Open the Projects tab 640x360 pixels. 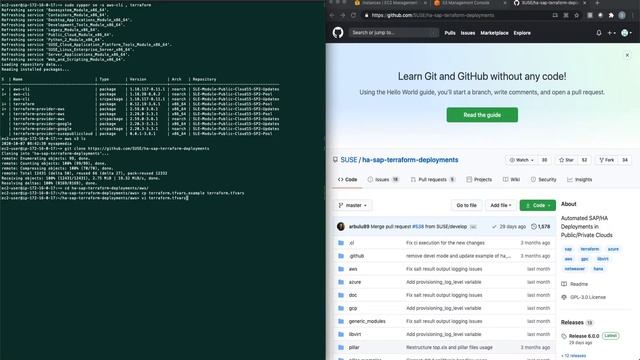point(479,180)
